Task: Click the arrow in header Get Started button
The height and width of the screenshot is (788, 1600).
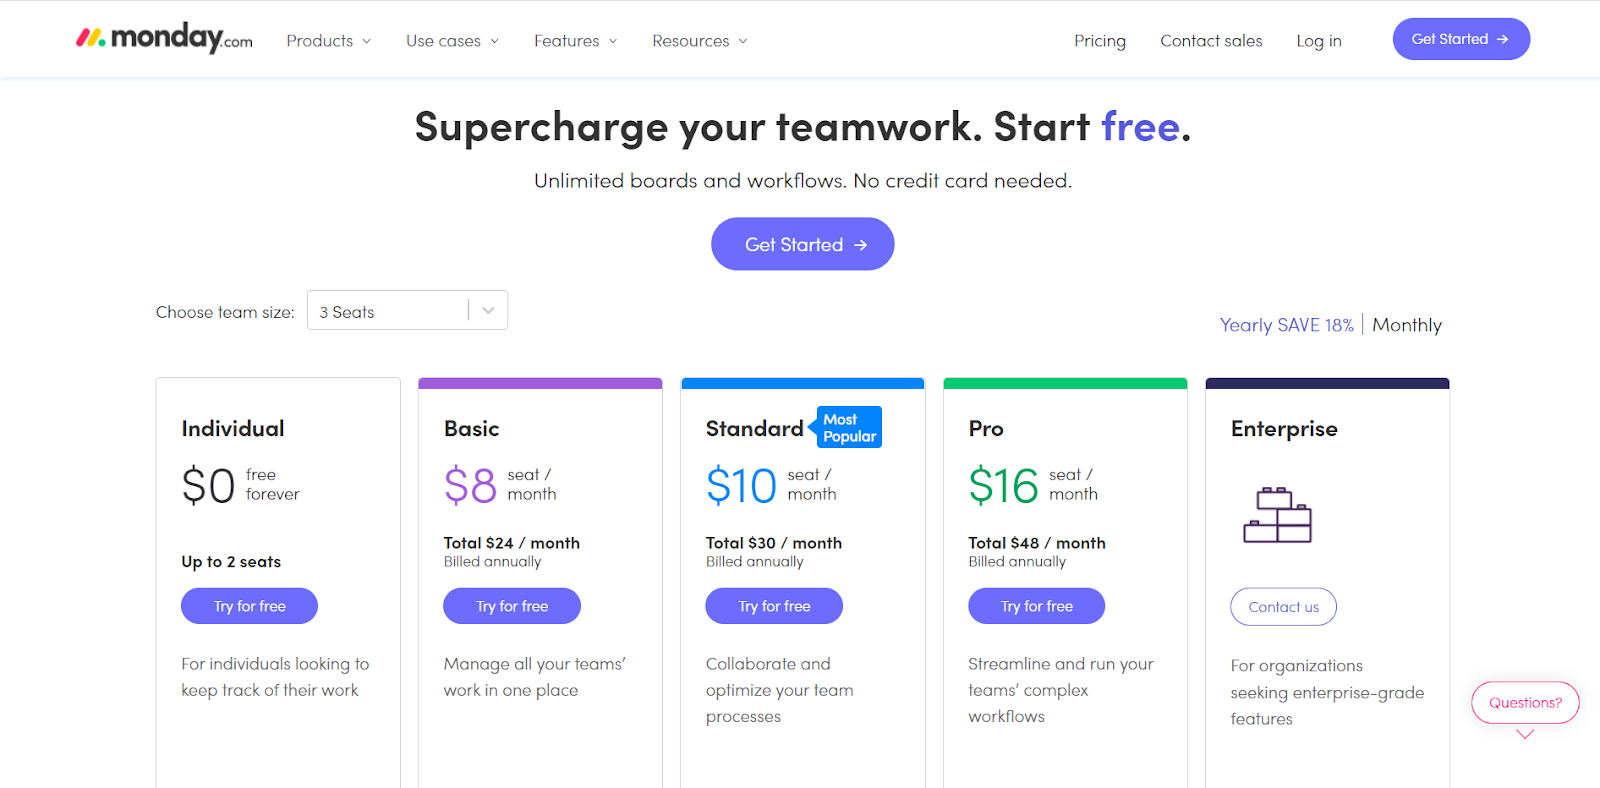Action: (x=1502, y=39)
